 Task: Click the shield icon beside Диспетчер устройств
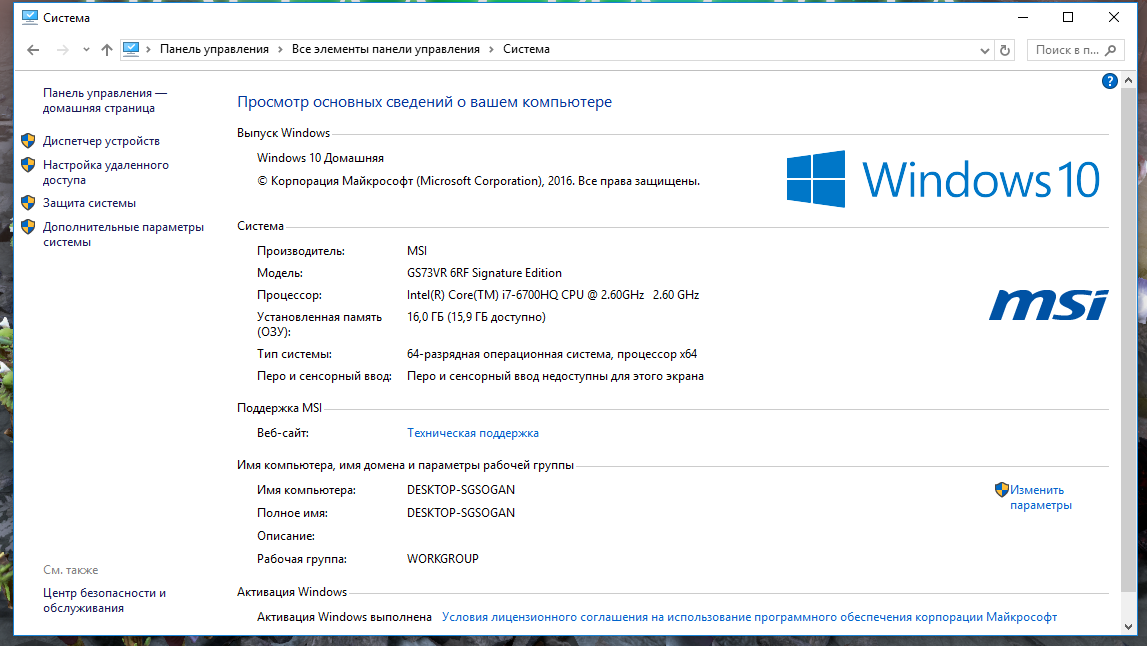point(28,141)
